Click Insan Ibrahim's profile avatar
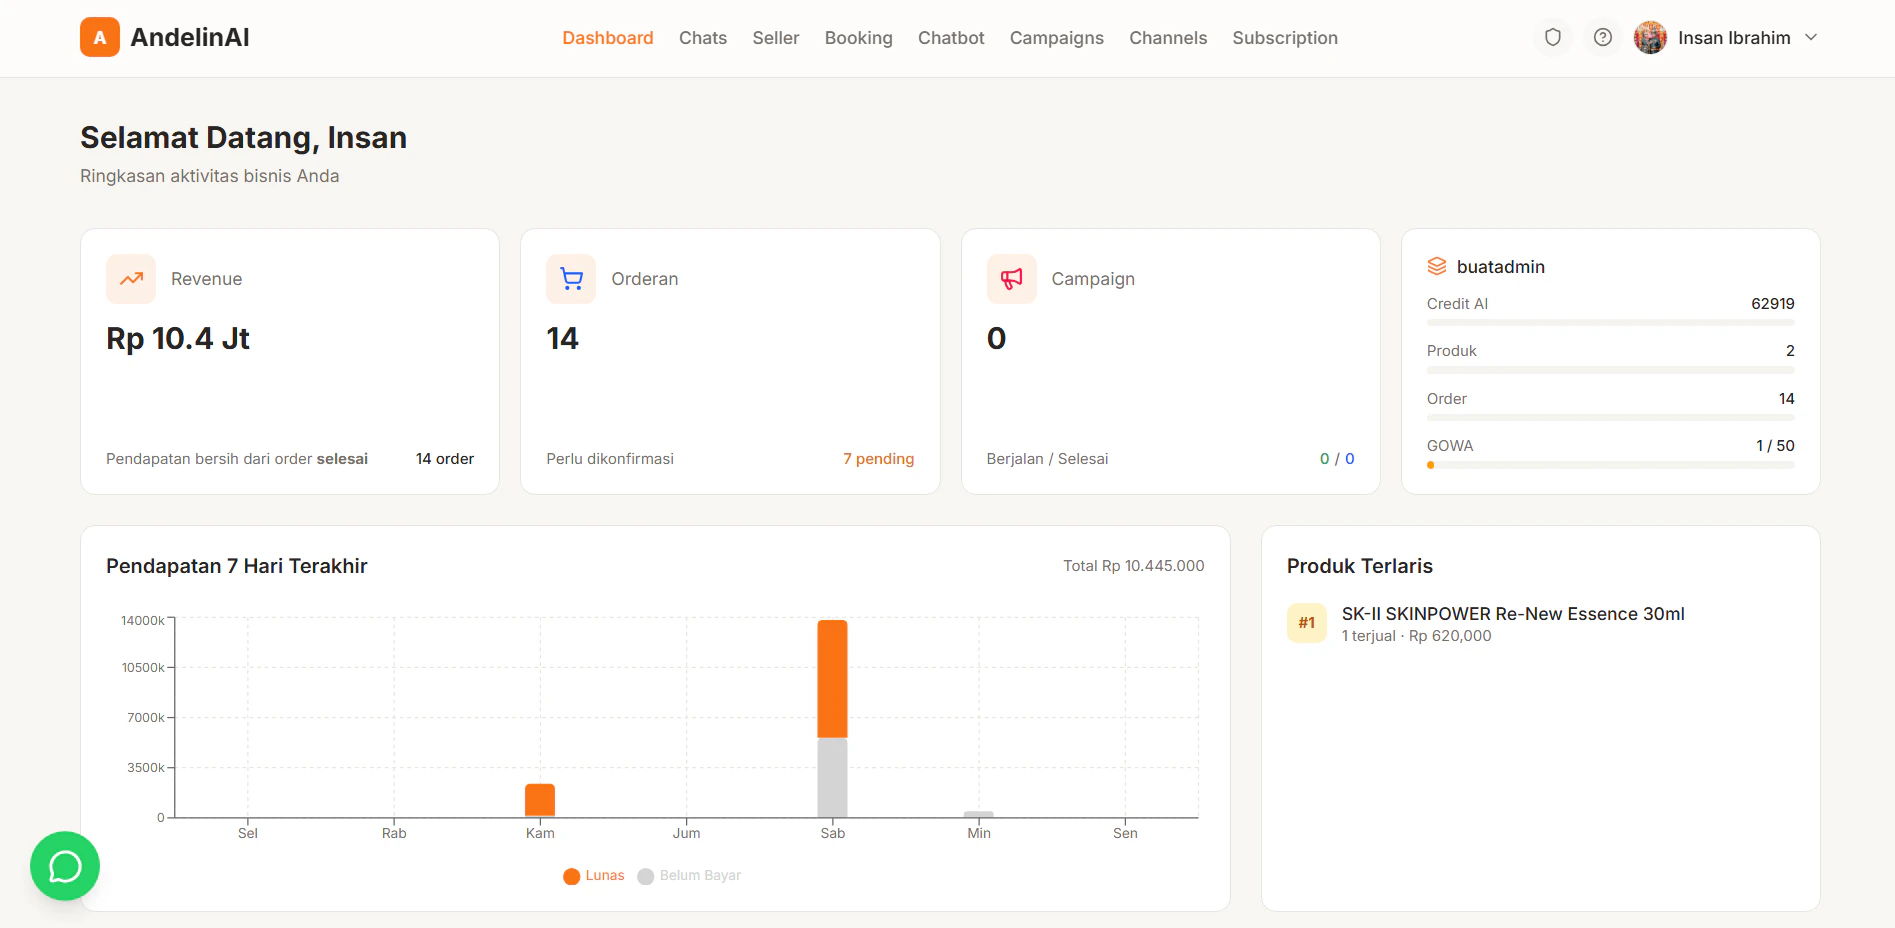The width and height of the screenshot is (1895, 928). click(1650, 37)
